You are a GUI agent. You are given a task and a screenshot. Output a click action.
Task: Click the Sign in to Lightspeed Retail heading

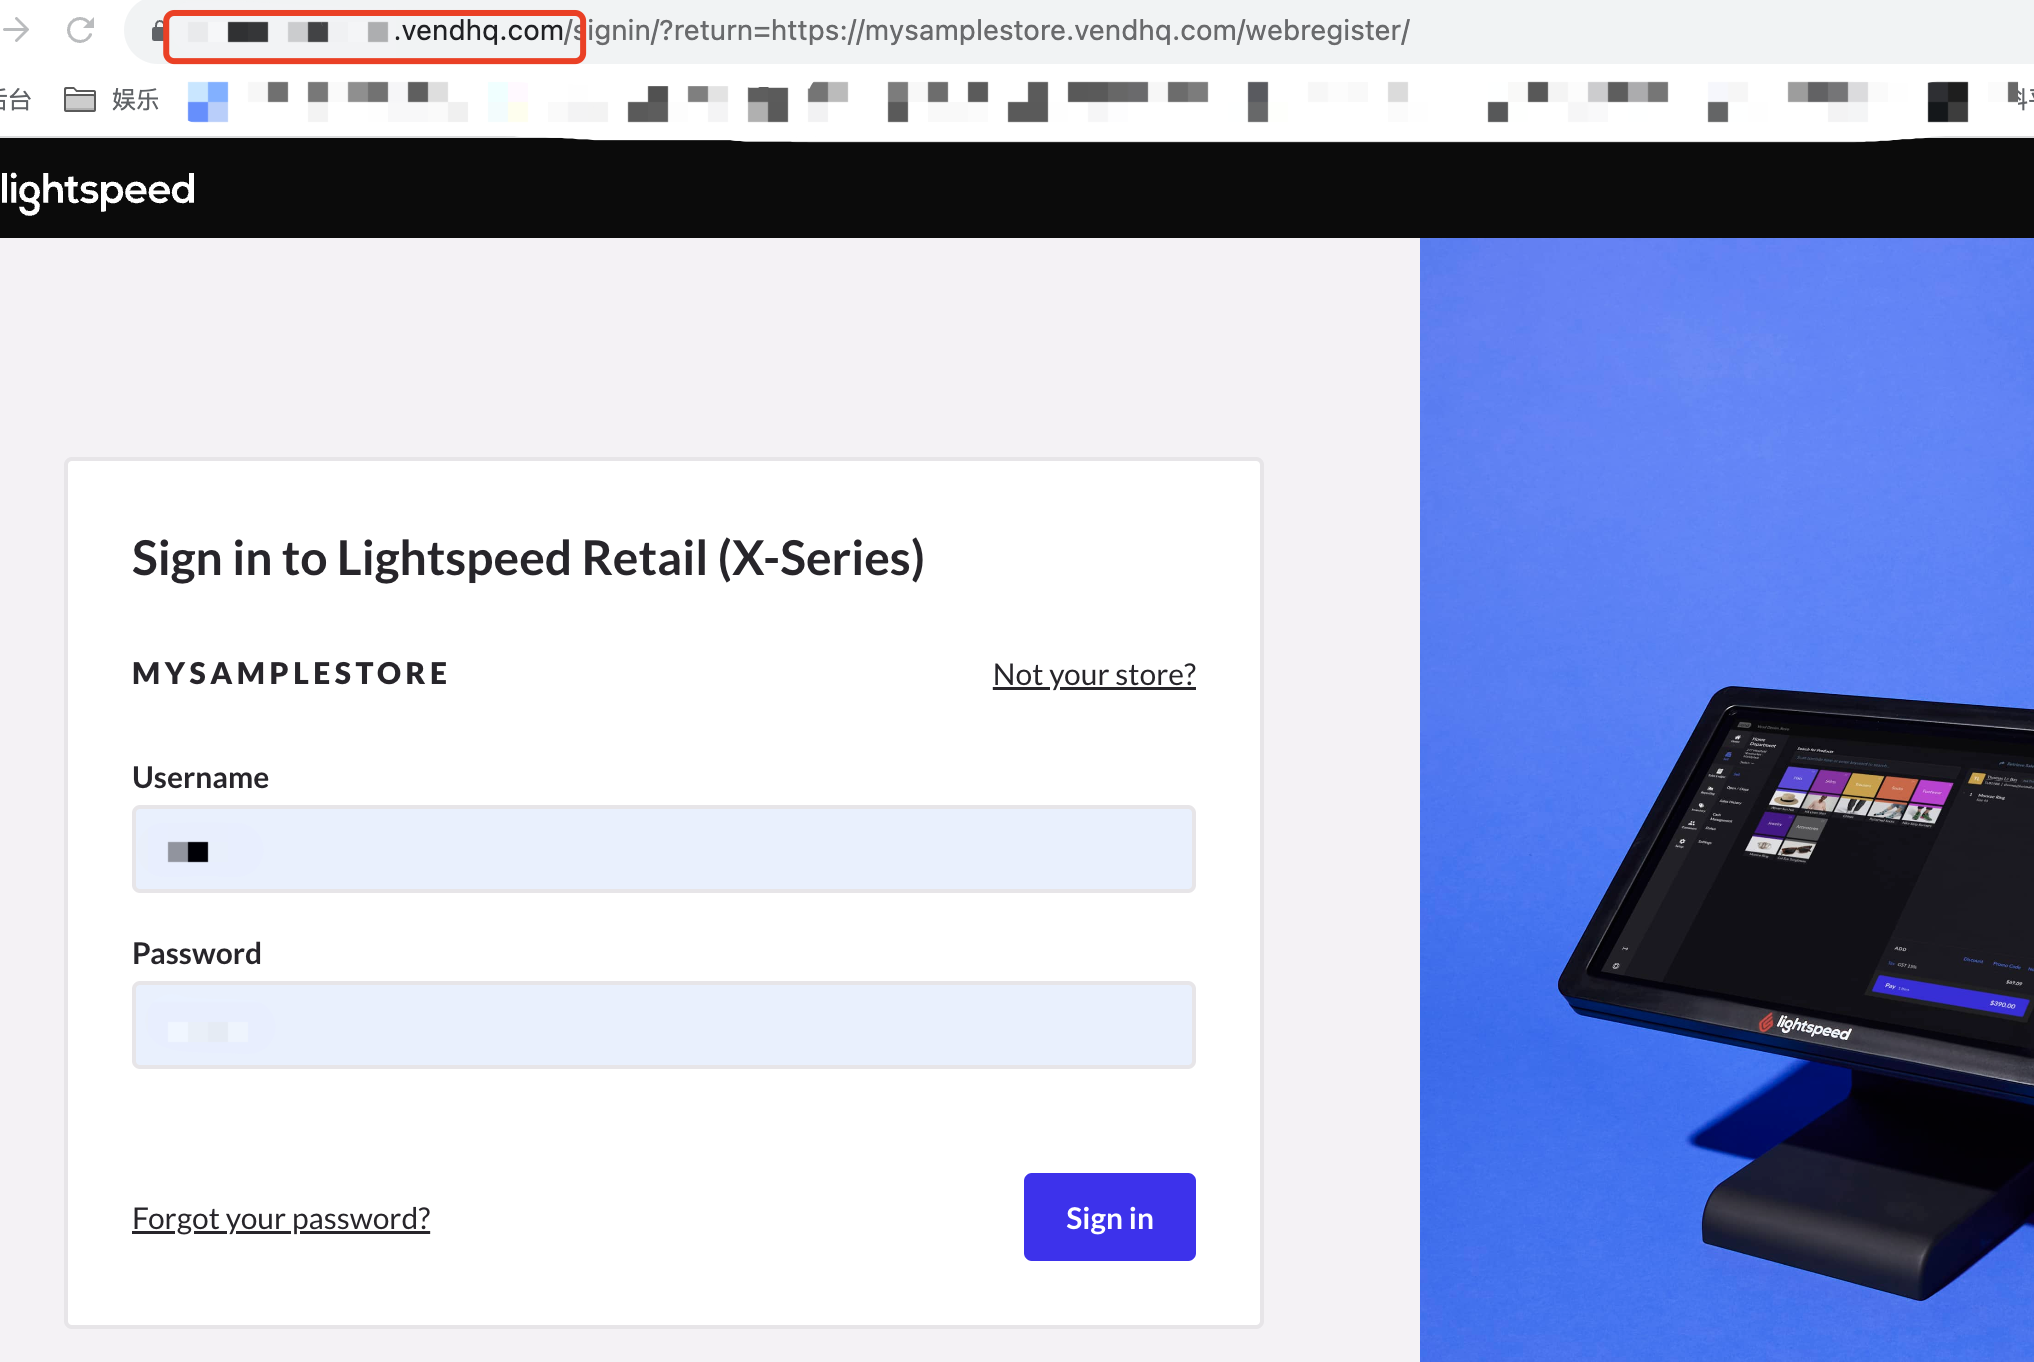point(528,558)
